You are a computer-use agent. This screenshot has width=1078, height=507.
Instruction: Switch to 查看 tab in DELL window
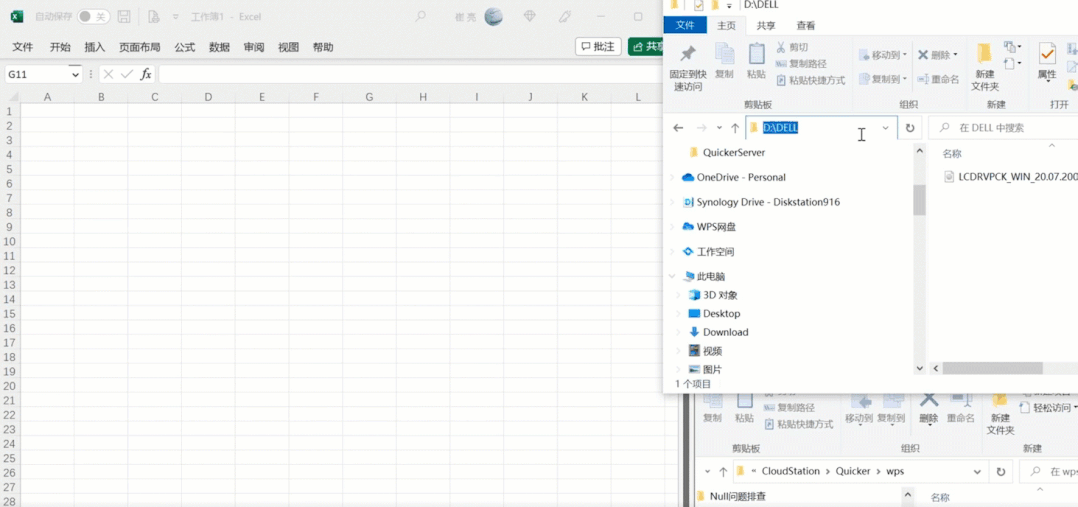click(806, 25)
